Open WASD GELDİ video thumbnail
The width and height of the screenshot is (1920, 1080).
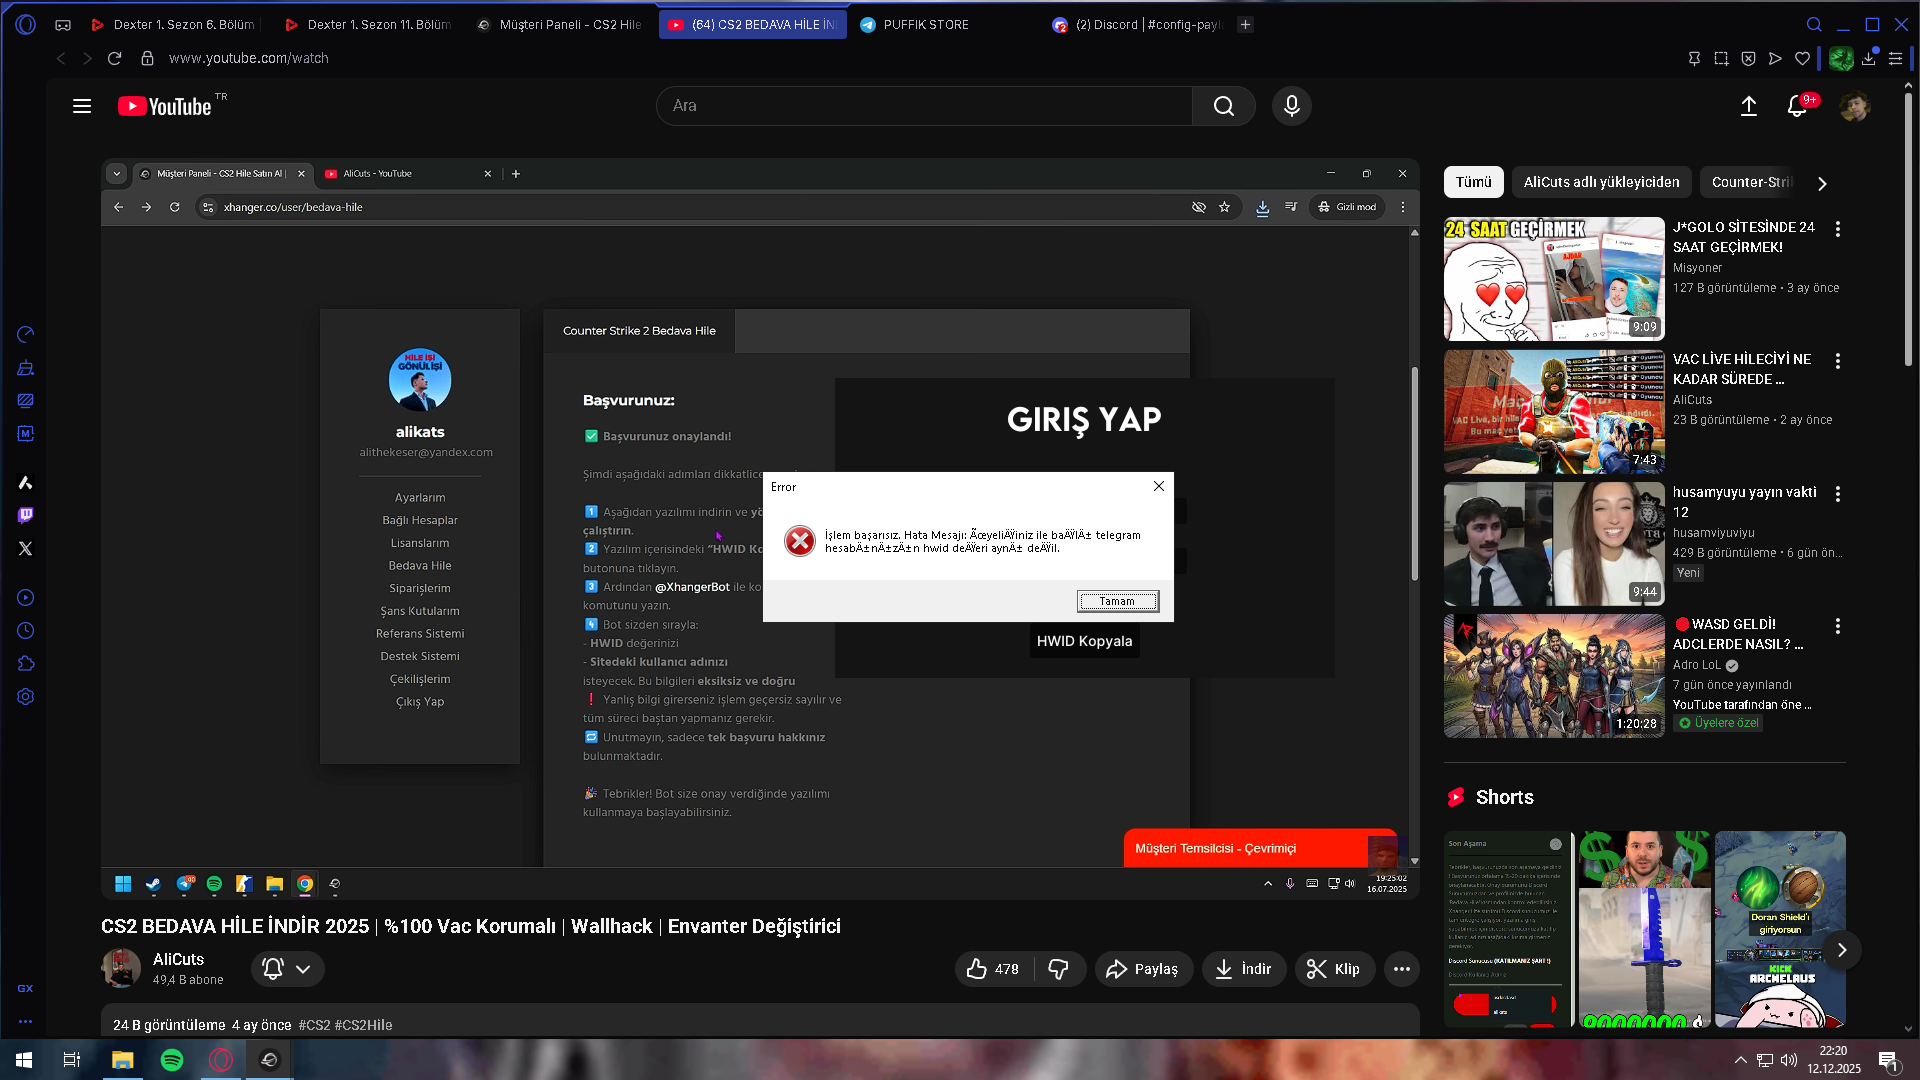point(1554,676)
